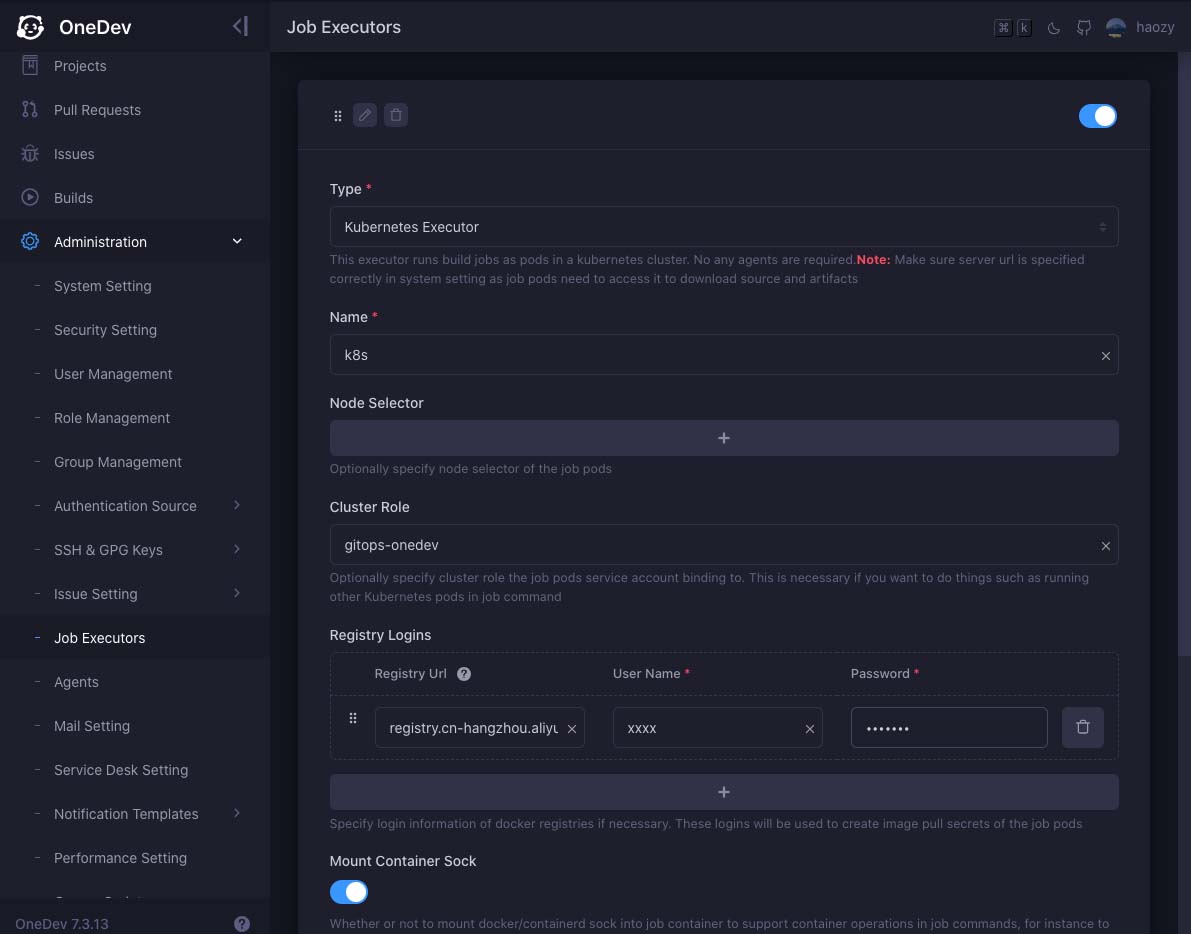Open Role Management

[x=112, y=418]
